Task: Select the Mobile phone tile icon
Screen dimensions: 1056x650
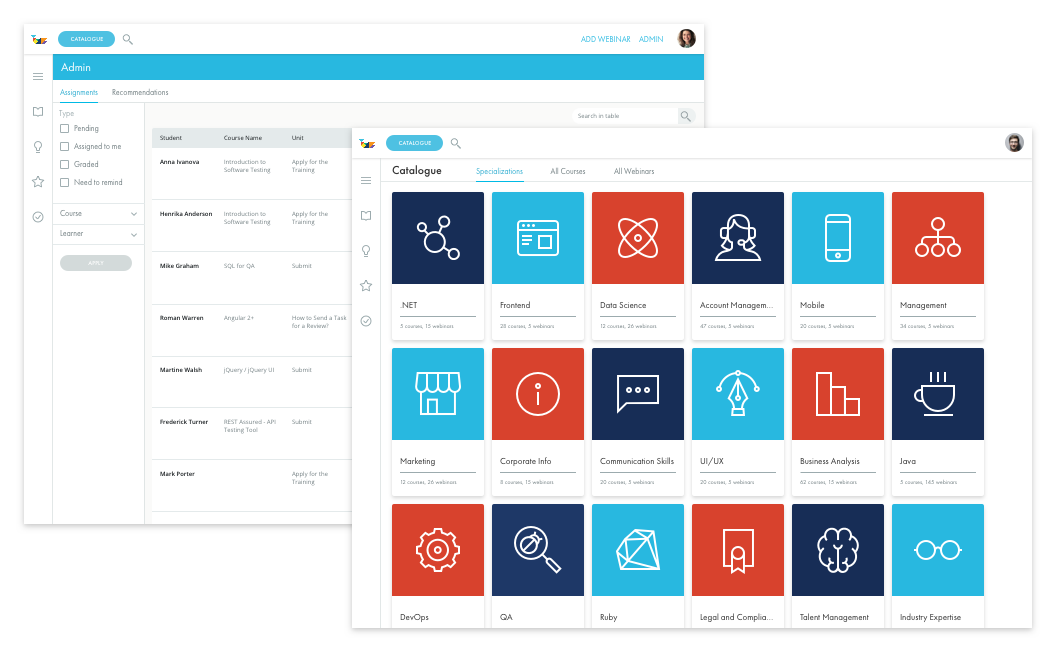Action: 837,237
